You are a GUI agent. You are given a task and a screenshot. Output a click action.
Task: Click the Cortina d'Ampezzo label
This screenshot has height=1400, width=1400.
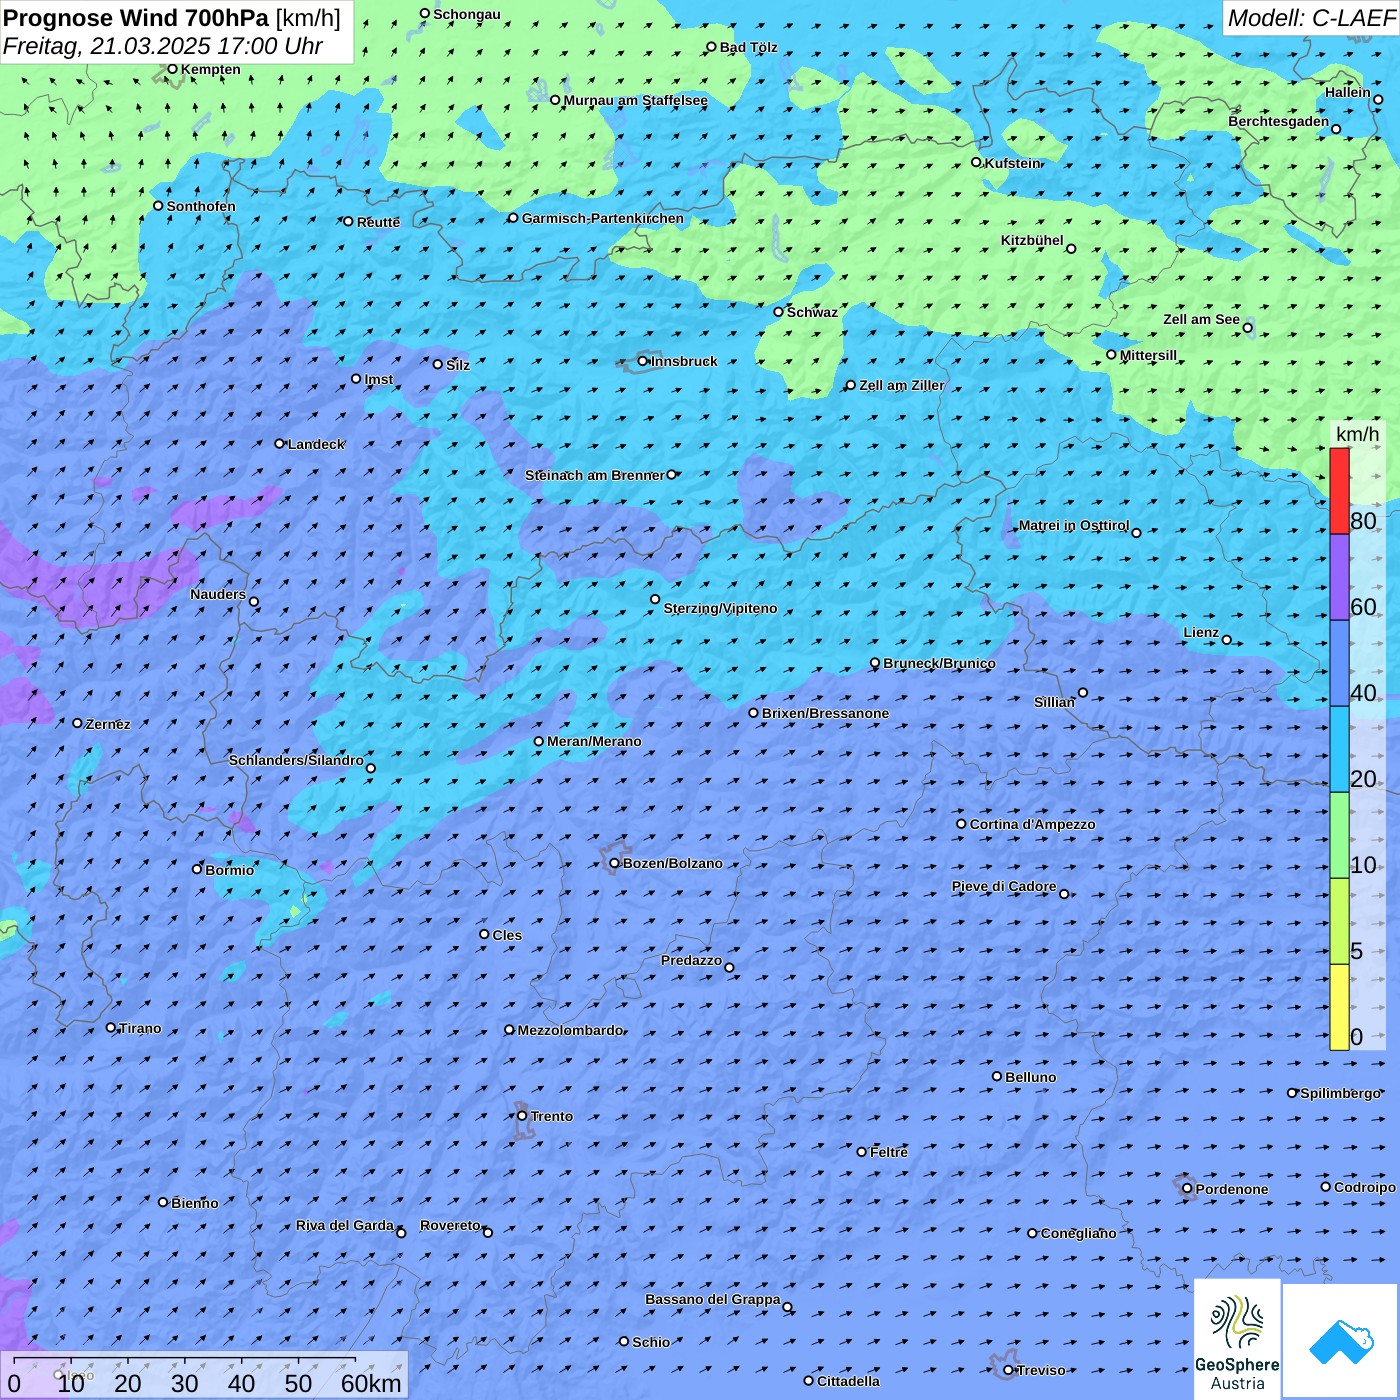[1032, 824]
